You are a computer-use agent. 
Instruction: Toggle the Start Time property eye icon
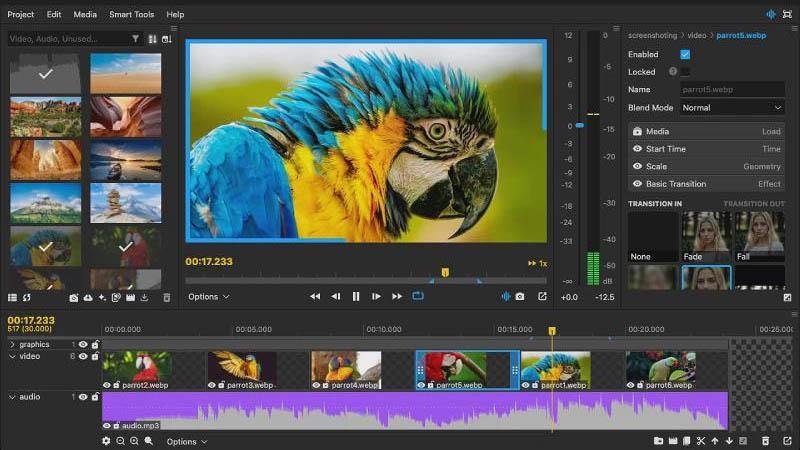637,149
